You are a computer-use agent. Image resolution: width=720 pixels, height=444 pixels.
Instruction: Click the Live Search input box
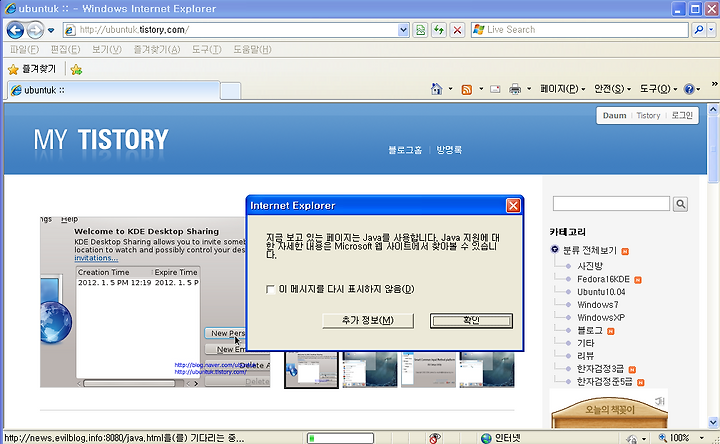click(x=579, y=30)
